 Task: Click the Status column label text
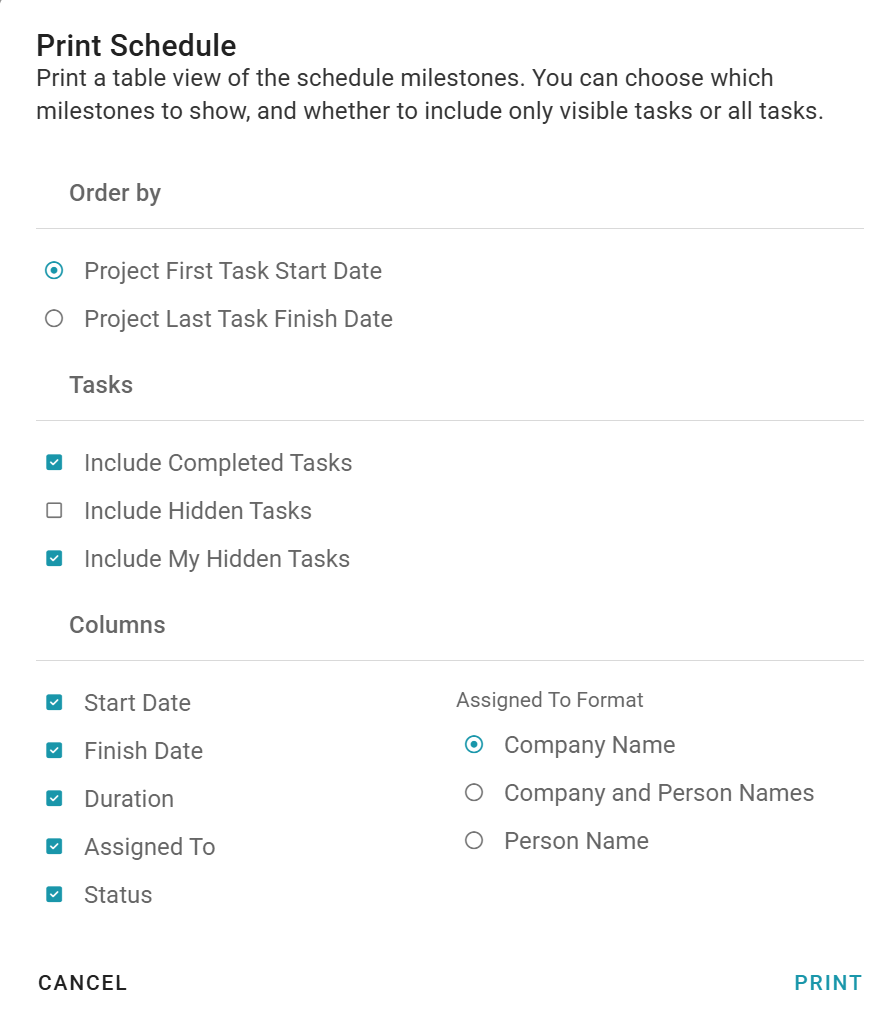pyautogui.click(x=118, y=895)
